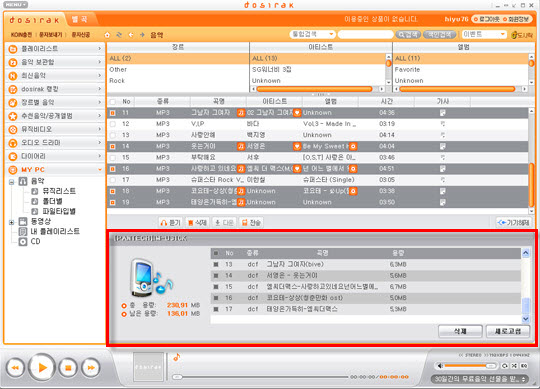
Task: Select 뮤직리스트 in the tree
Action: pyautogui.click(x=59, y=191)
